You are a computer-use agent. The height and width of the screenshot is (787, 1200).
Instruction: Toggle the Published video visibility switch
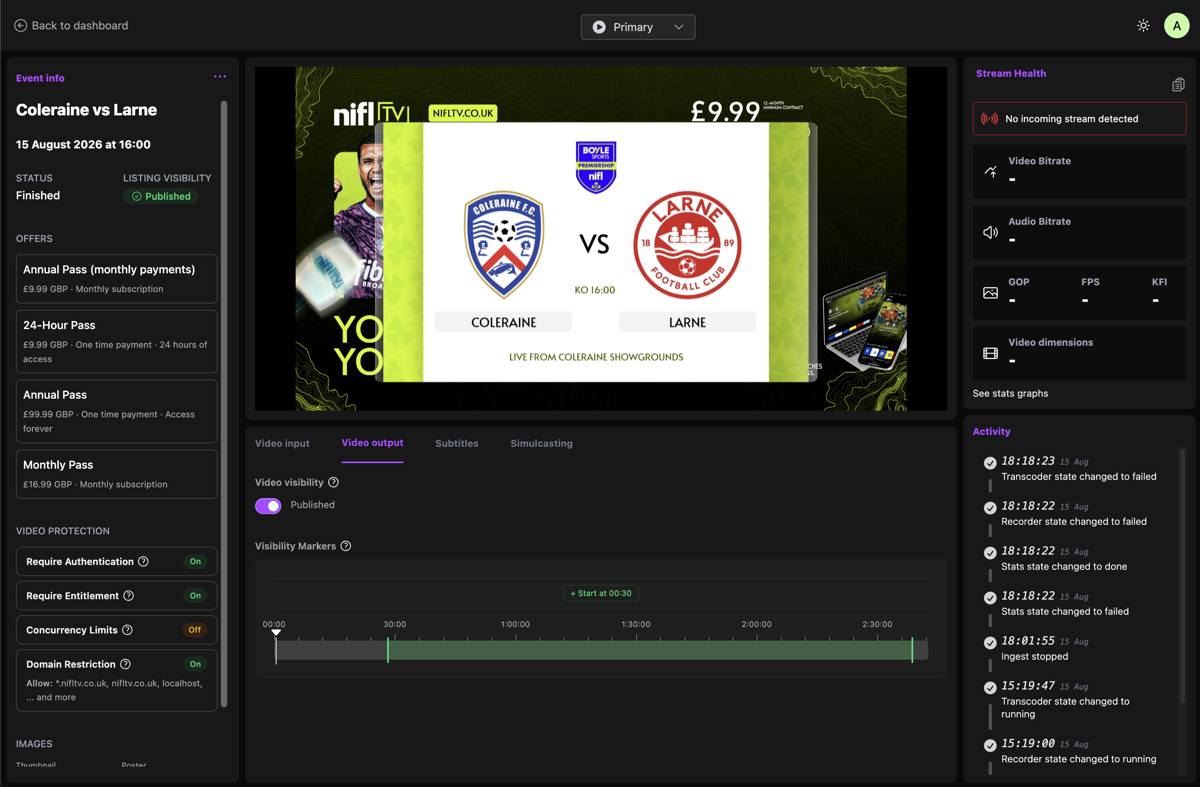pyautogui.click(x=268, y=506)
